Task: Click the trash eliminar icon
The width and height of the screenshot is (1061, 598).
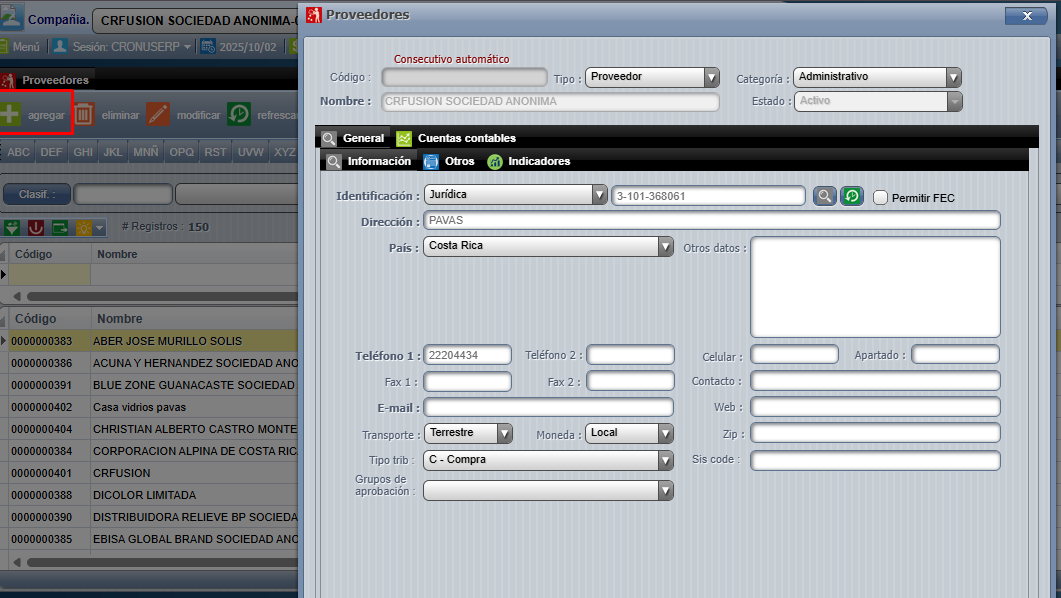Action: tap(84, 114)
